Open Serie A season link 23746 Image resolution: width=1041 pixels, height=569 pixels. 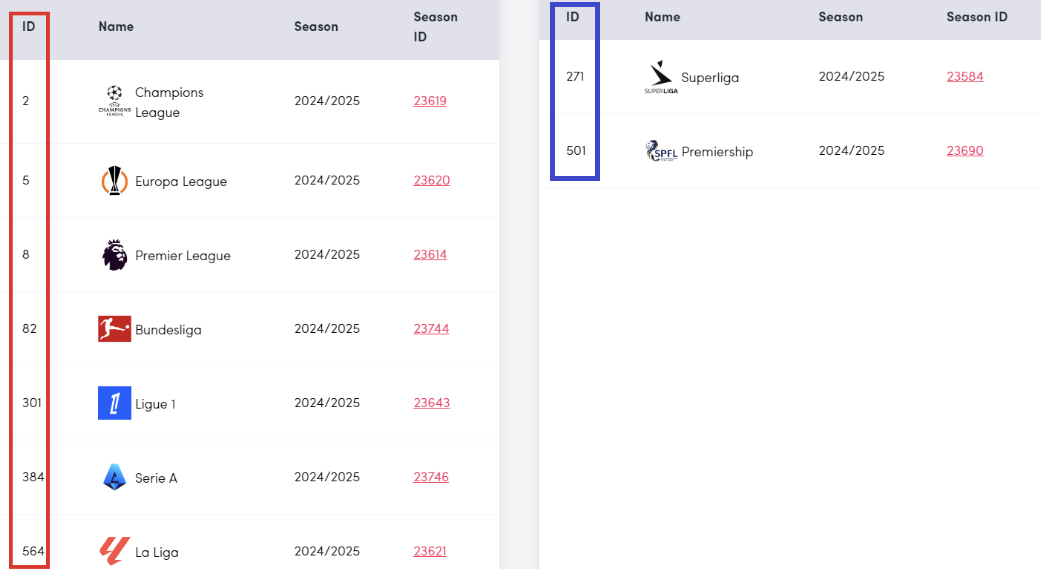[432, 477]
